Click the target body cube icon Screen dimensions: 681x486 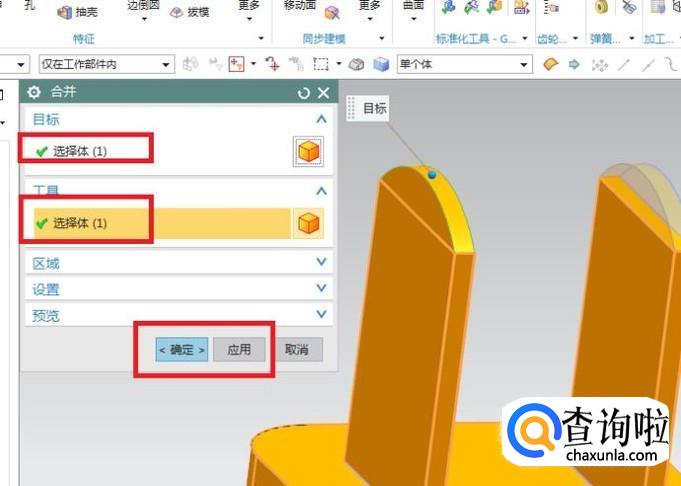coord(308,152)
